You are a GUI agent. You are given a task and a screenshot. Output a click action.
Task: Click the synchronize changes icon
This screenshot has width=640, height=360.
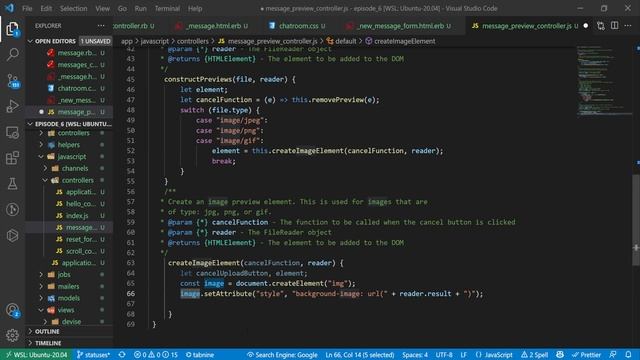122,355
